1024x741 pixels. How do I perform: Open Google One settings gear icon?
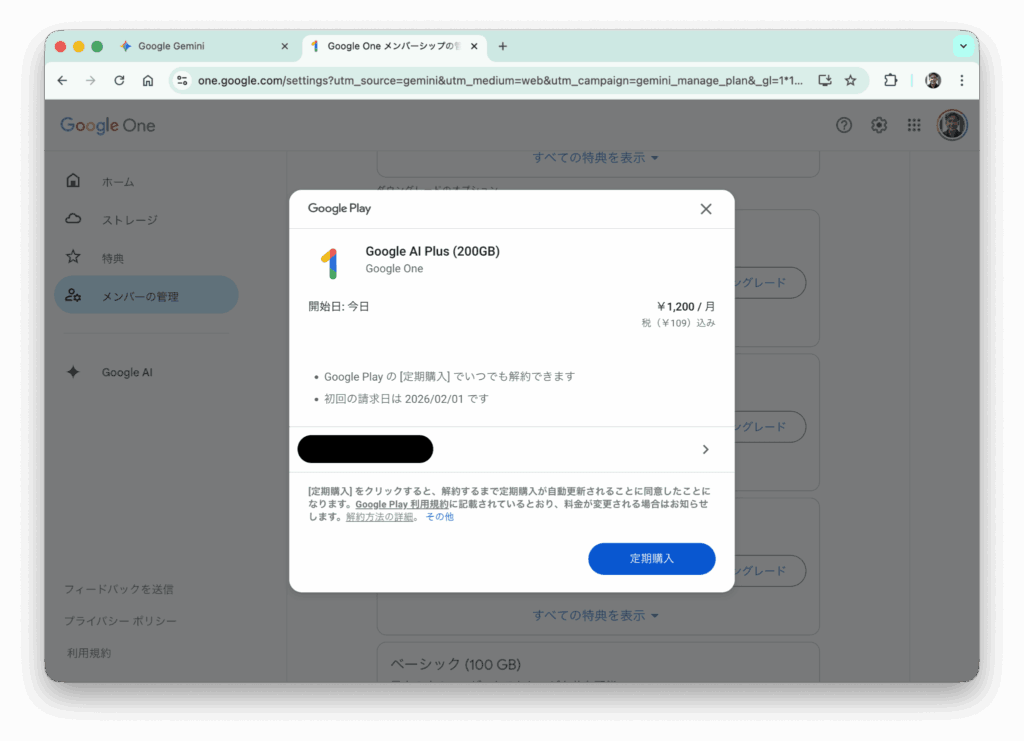(x=879, y=125)
